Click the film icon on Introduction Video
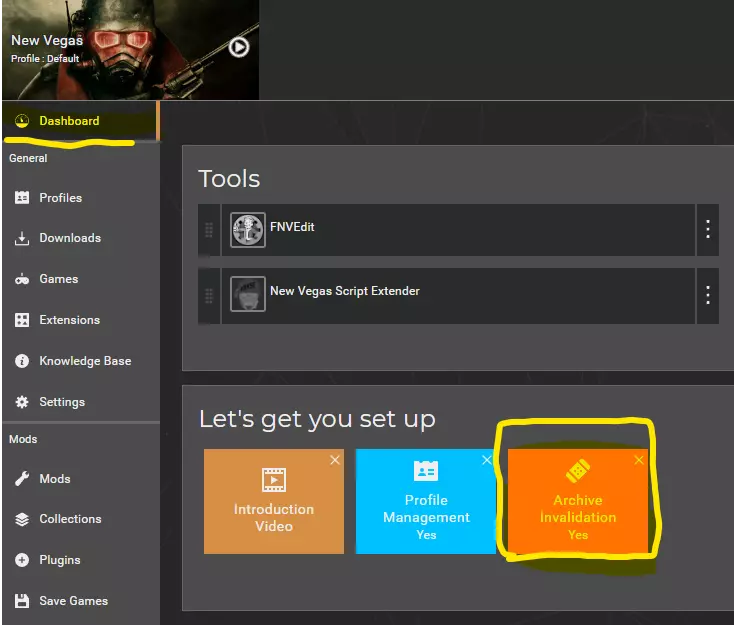Viewport: 734px width, 625px height. 274,480
